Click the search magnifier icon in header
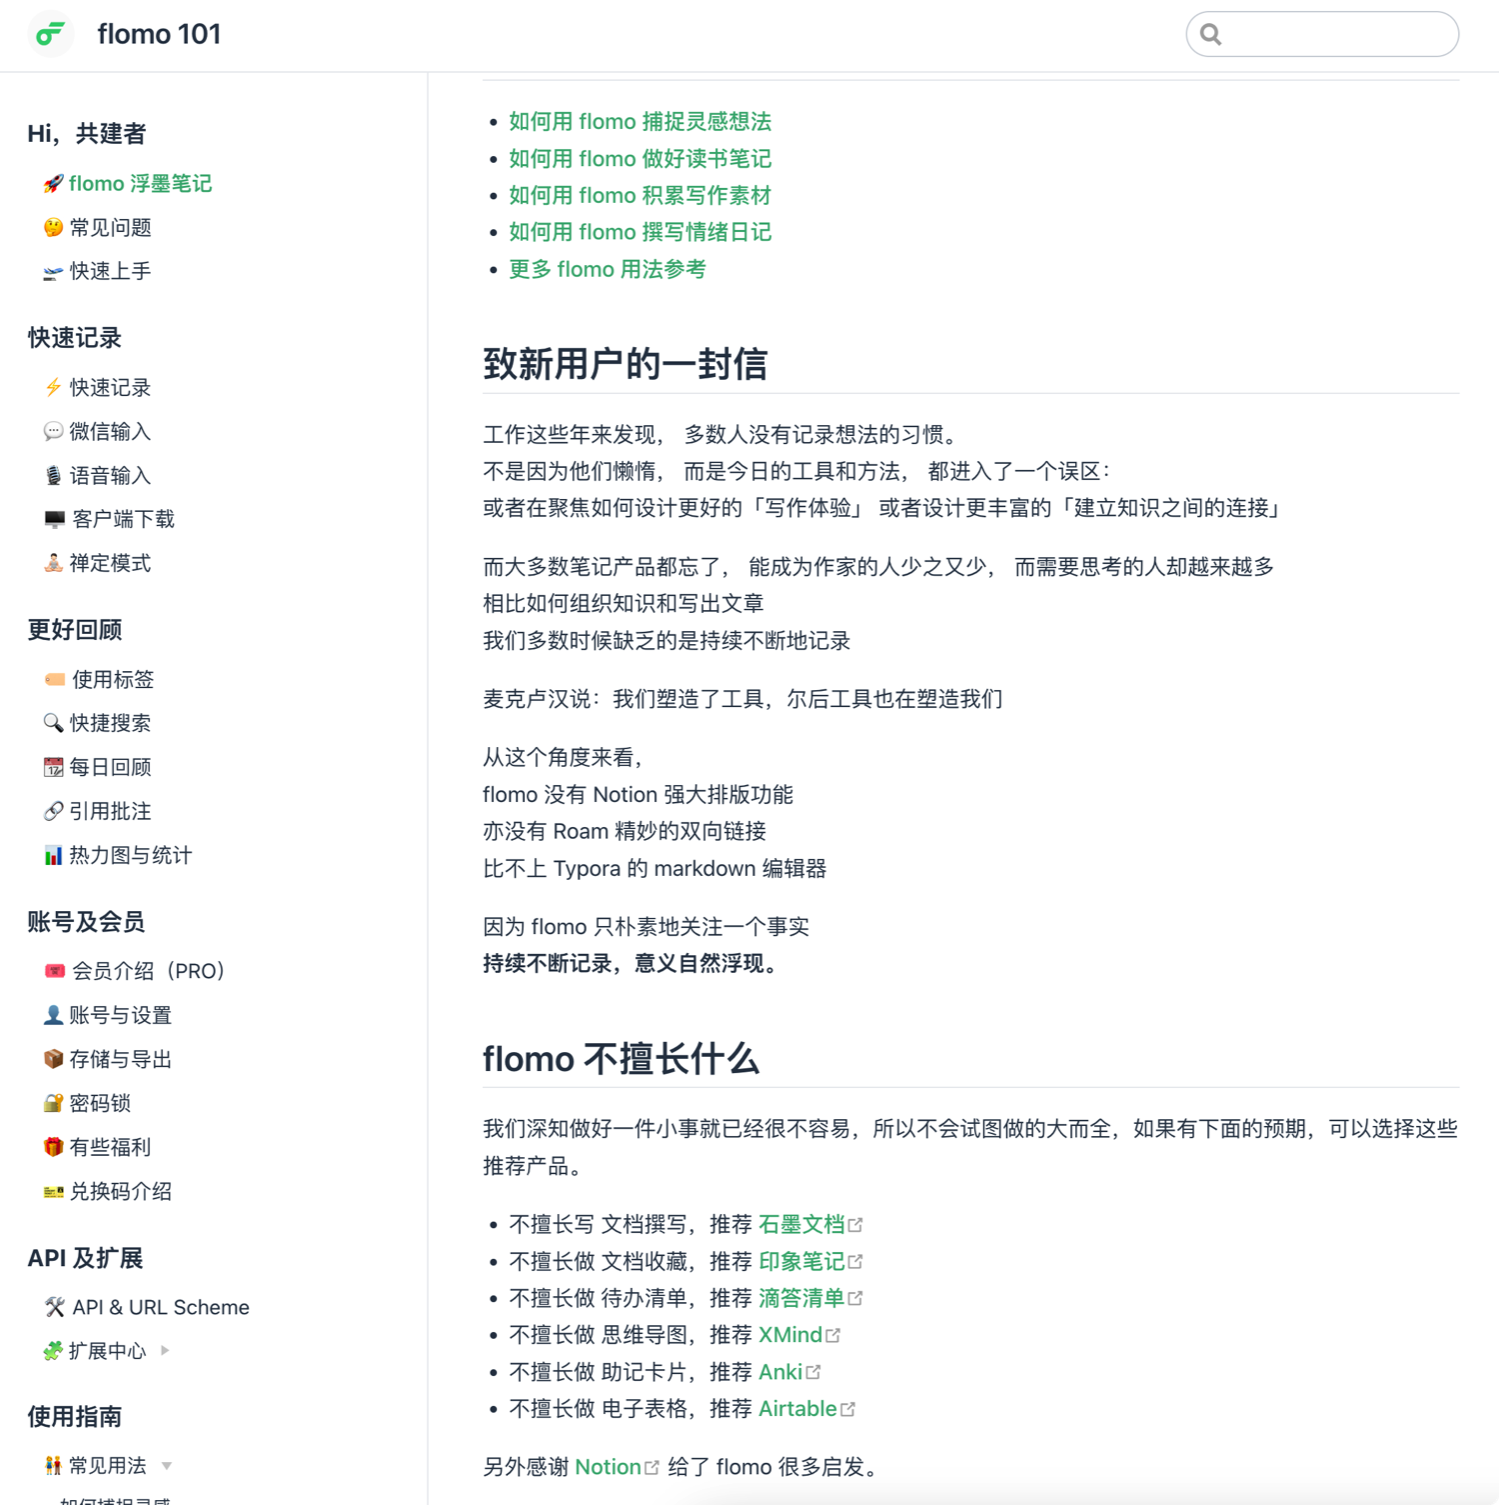The image size is (1499, 1505). coord(1211,35)
